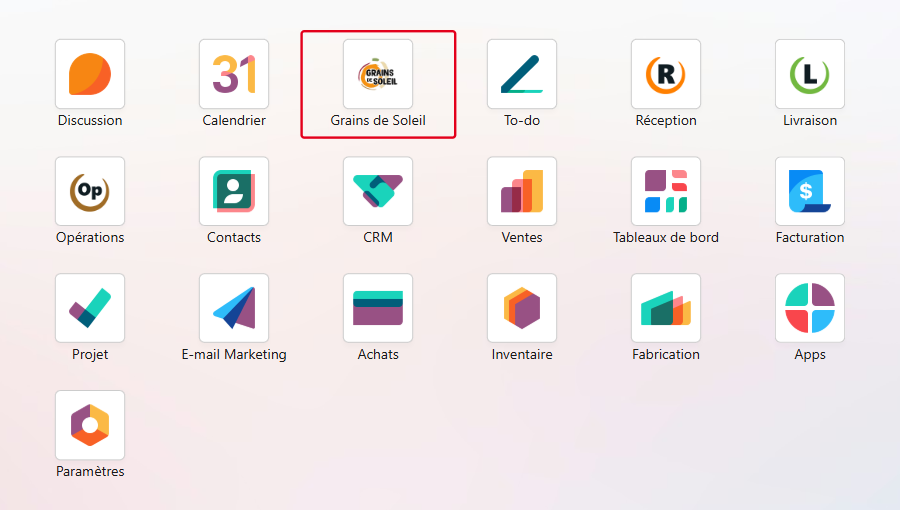
Task: Open the To-do app
Action: [x=522, y=74]
